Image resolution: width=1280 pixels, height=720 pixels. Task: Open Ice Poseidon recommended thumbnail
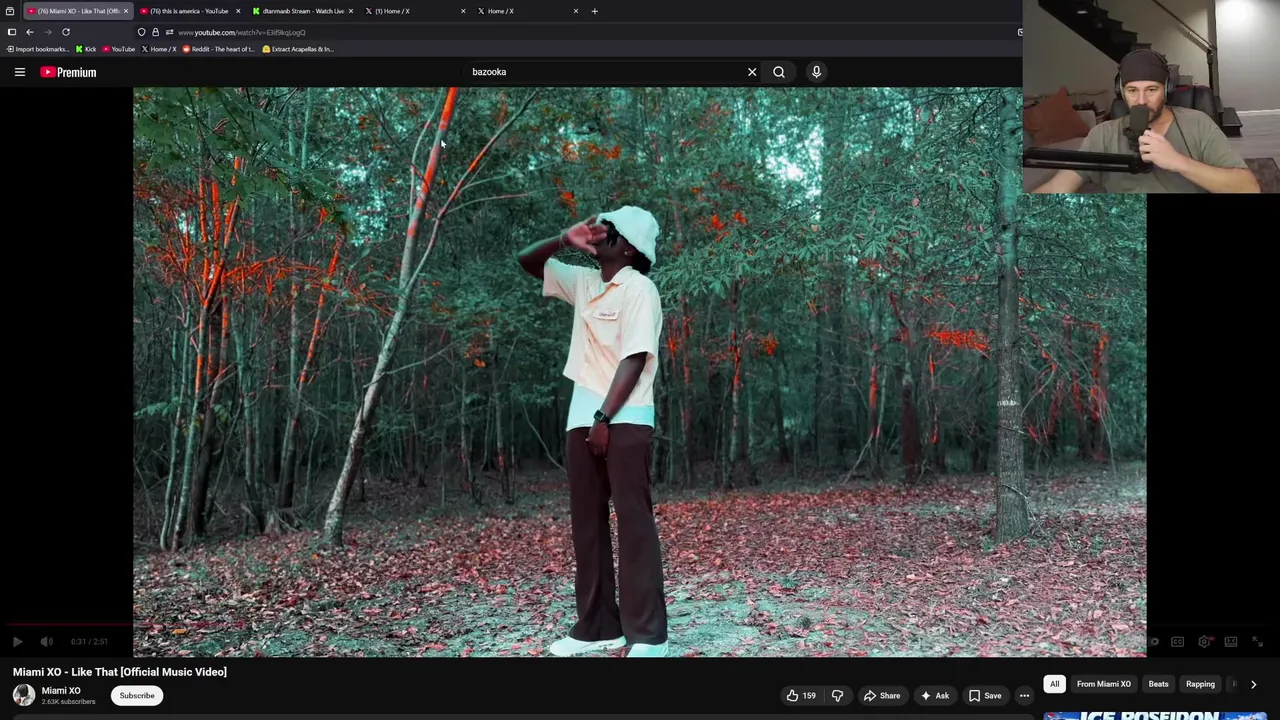coord(1155,715)
